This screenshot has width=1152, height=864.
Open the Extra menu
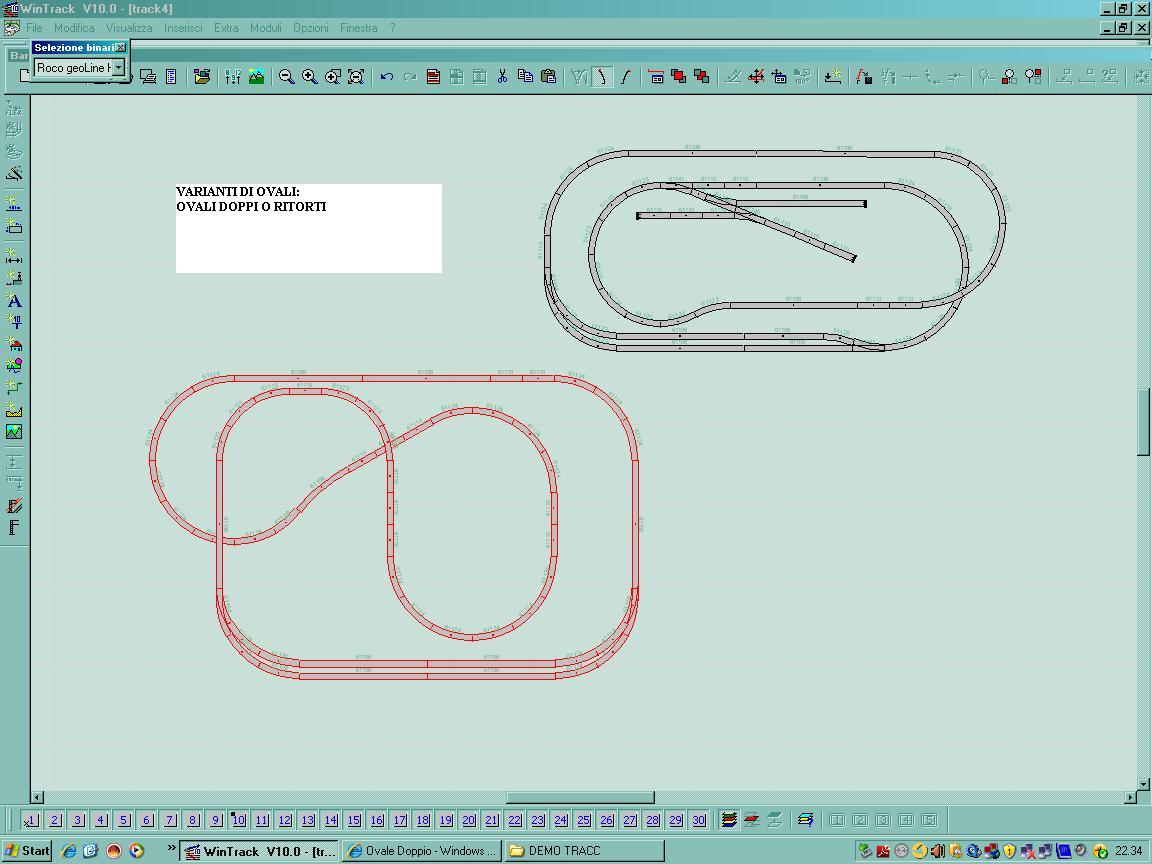pos(226,28)
